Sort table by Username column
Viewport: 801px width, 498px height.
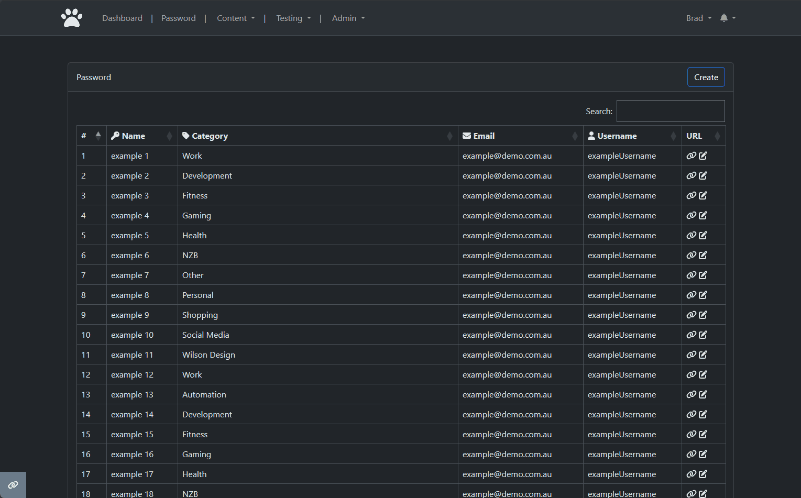coord(632,136)
